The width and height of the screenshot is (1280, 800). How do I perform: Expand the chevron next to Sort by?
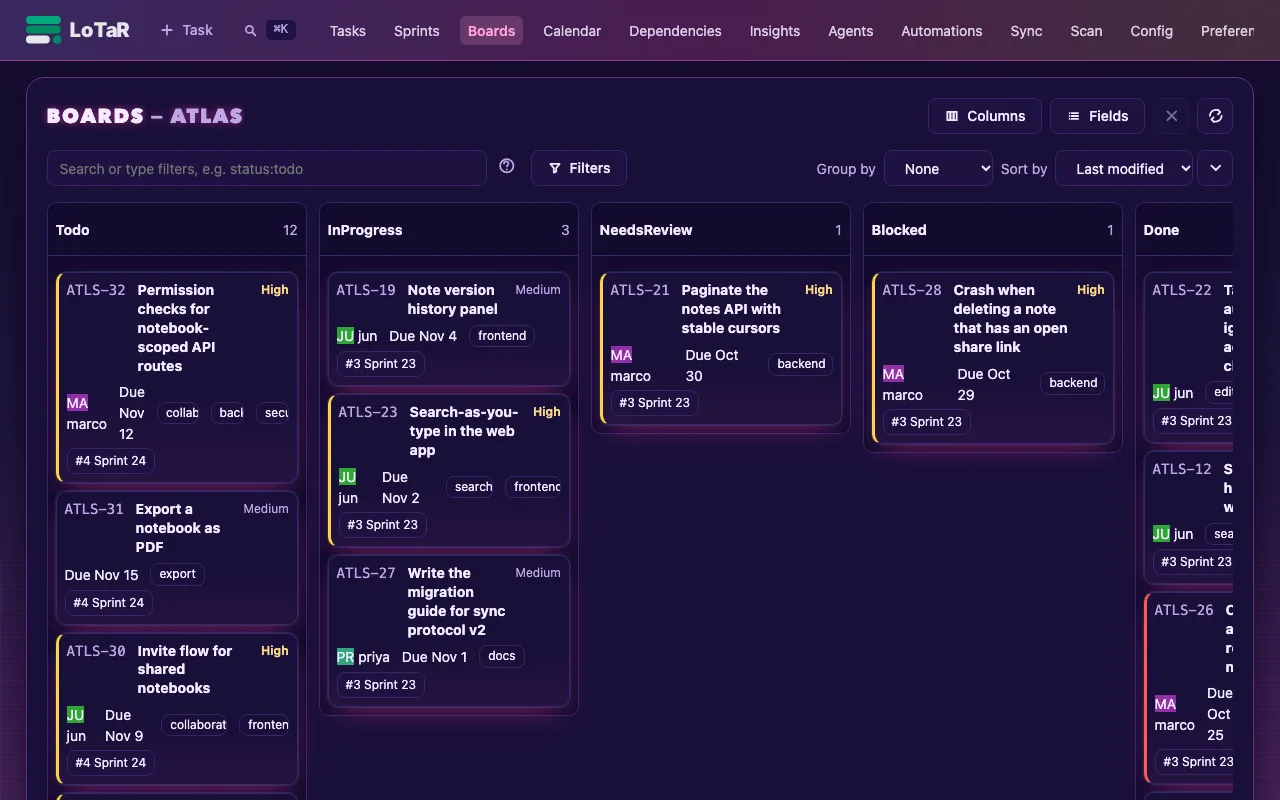[x=1215, y=168]
